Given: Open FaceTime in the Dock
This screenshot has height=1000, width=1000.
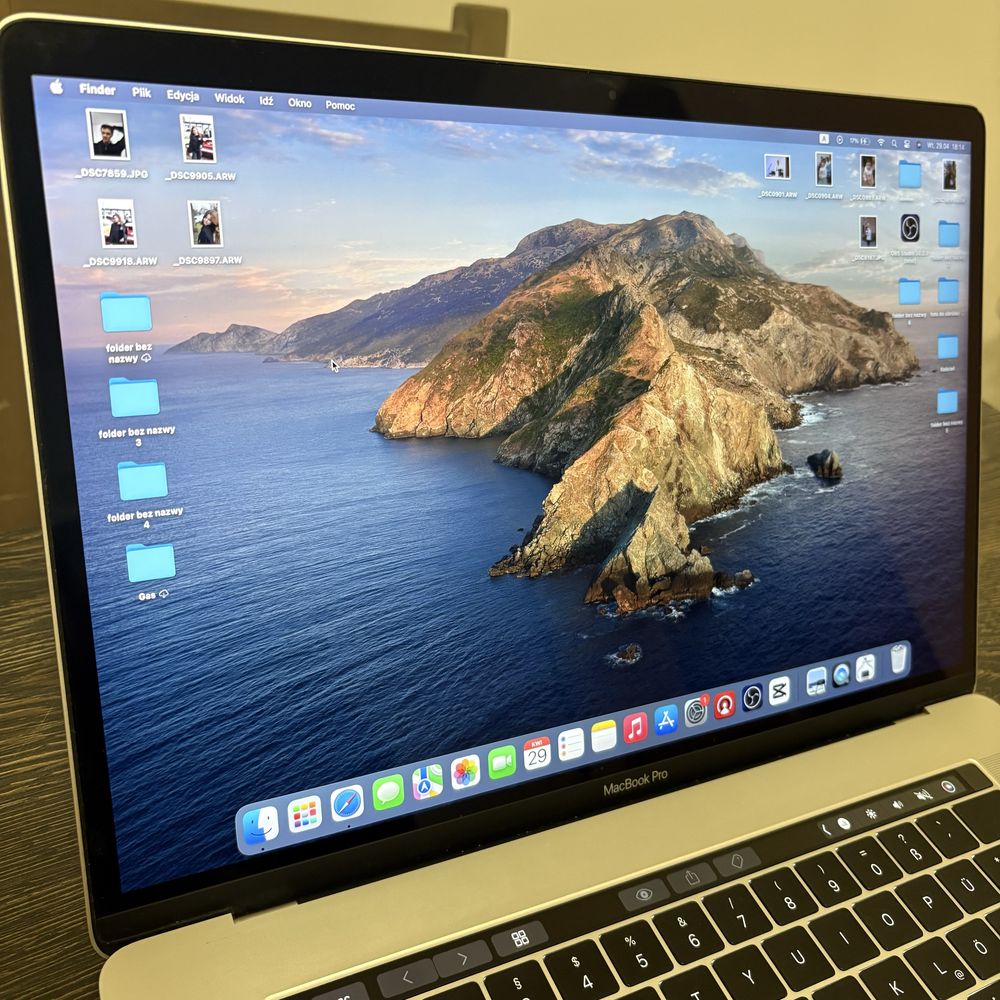Looking at the screenshot, I should point(502,763).
